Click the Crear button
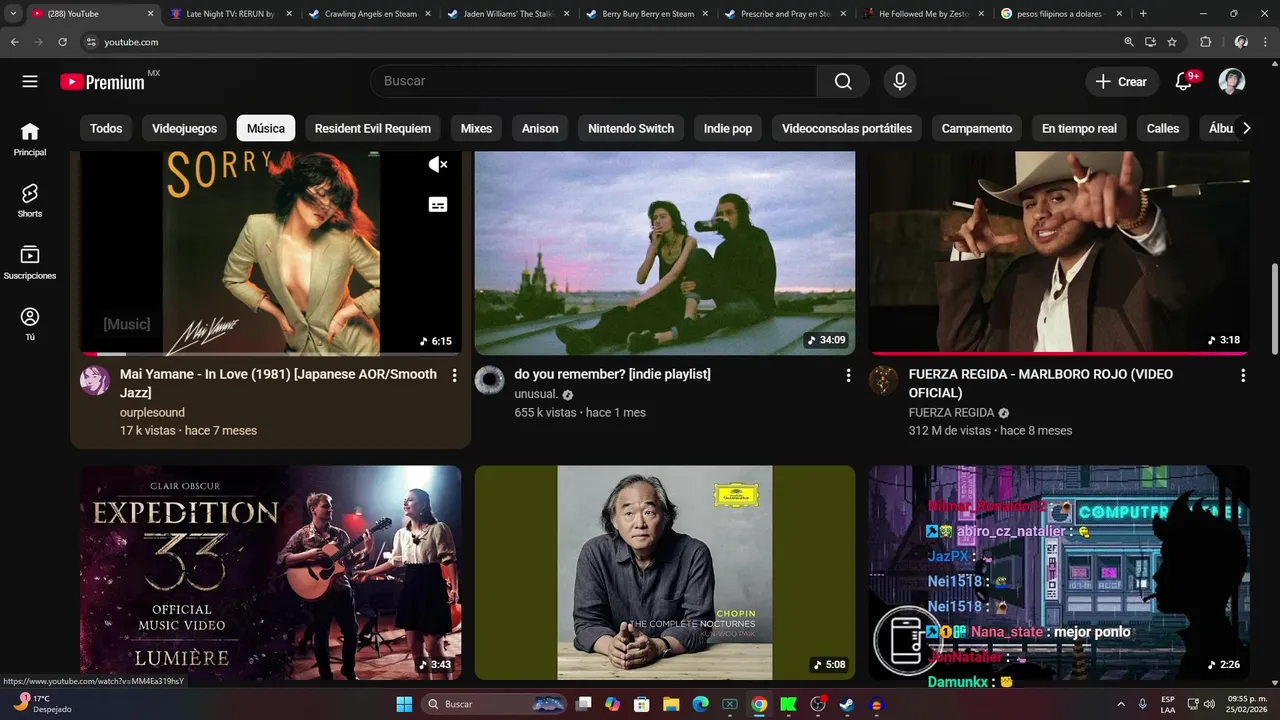This screenshot has width=1280, height=720. (x=1122, y=82)
